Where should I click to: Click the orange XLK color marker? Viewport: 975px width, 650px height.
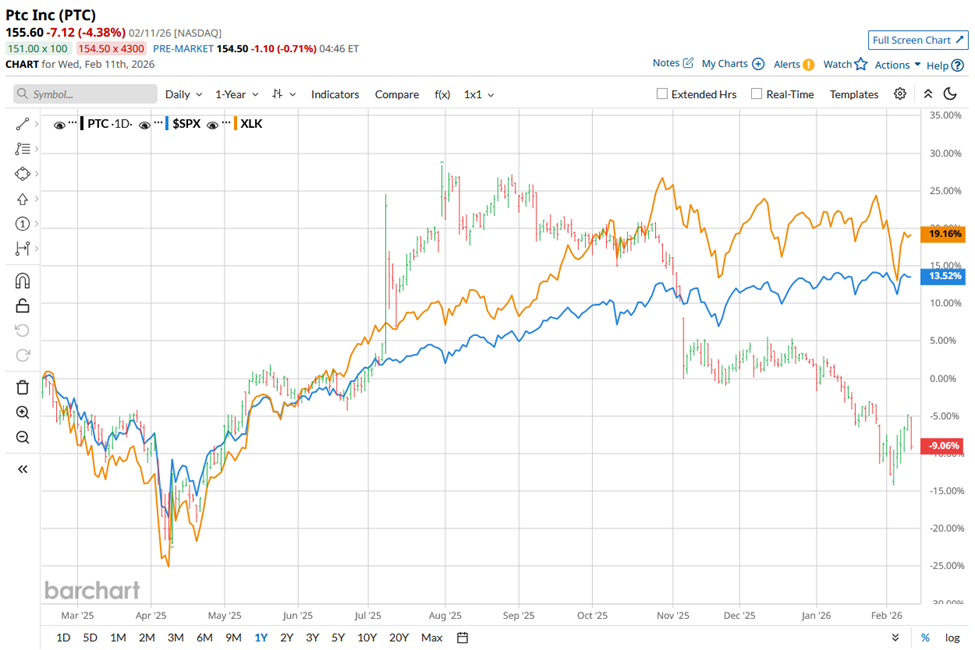235,123
